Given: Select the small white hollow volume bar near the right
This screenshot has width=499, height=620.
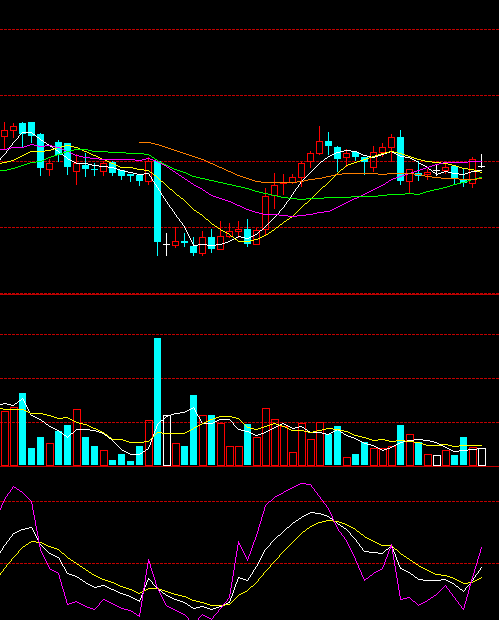Looking at the screenshot, I should [437, 461].
